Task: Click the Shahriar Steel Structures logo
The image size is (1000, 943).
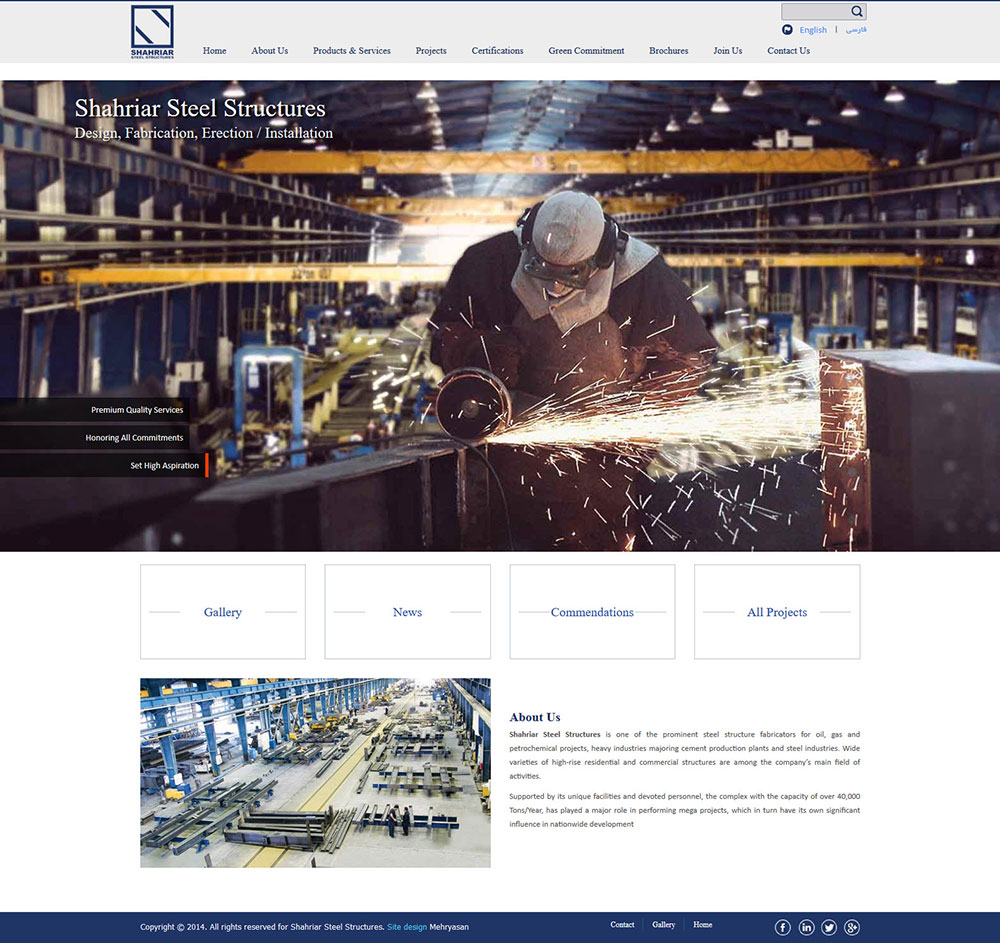Action: [152, 33]
